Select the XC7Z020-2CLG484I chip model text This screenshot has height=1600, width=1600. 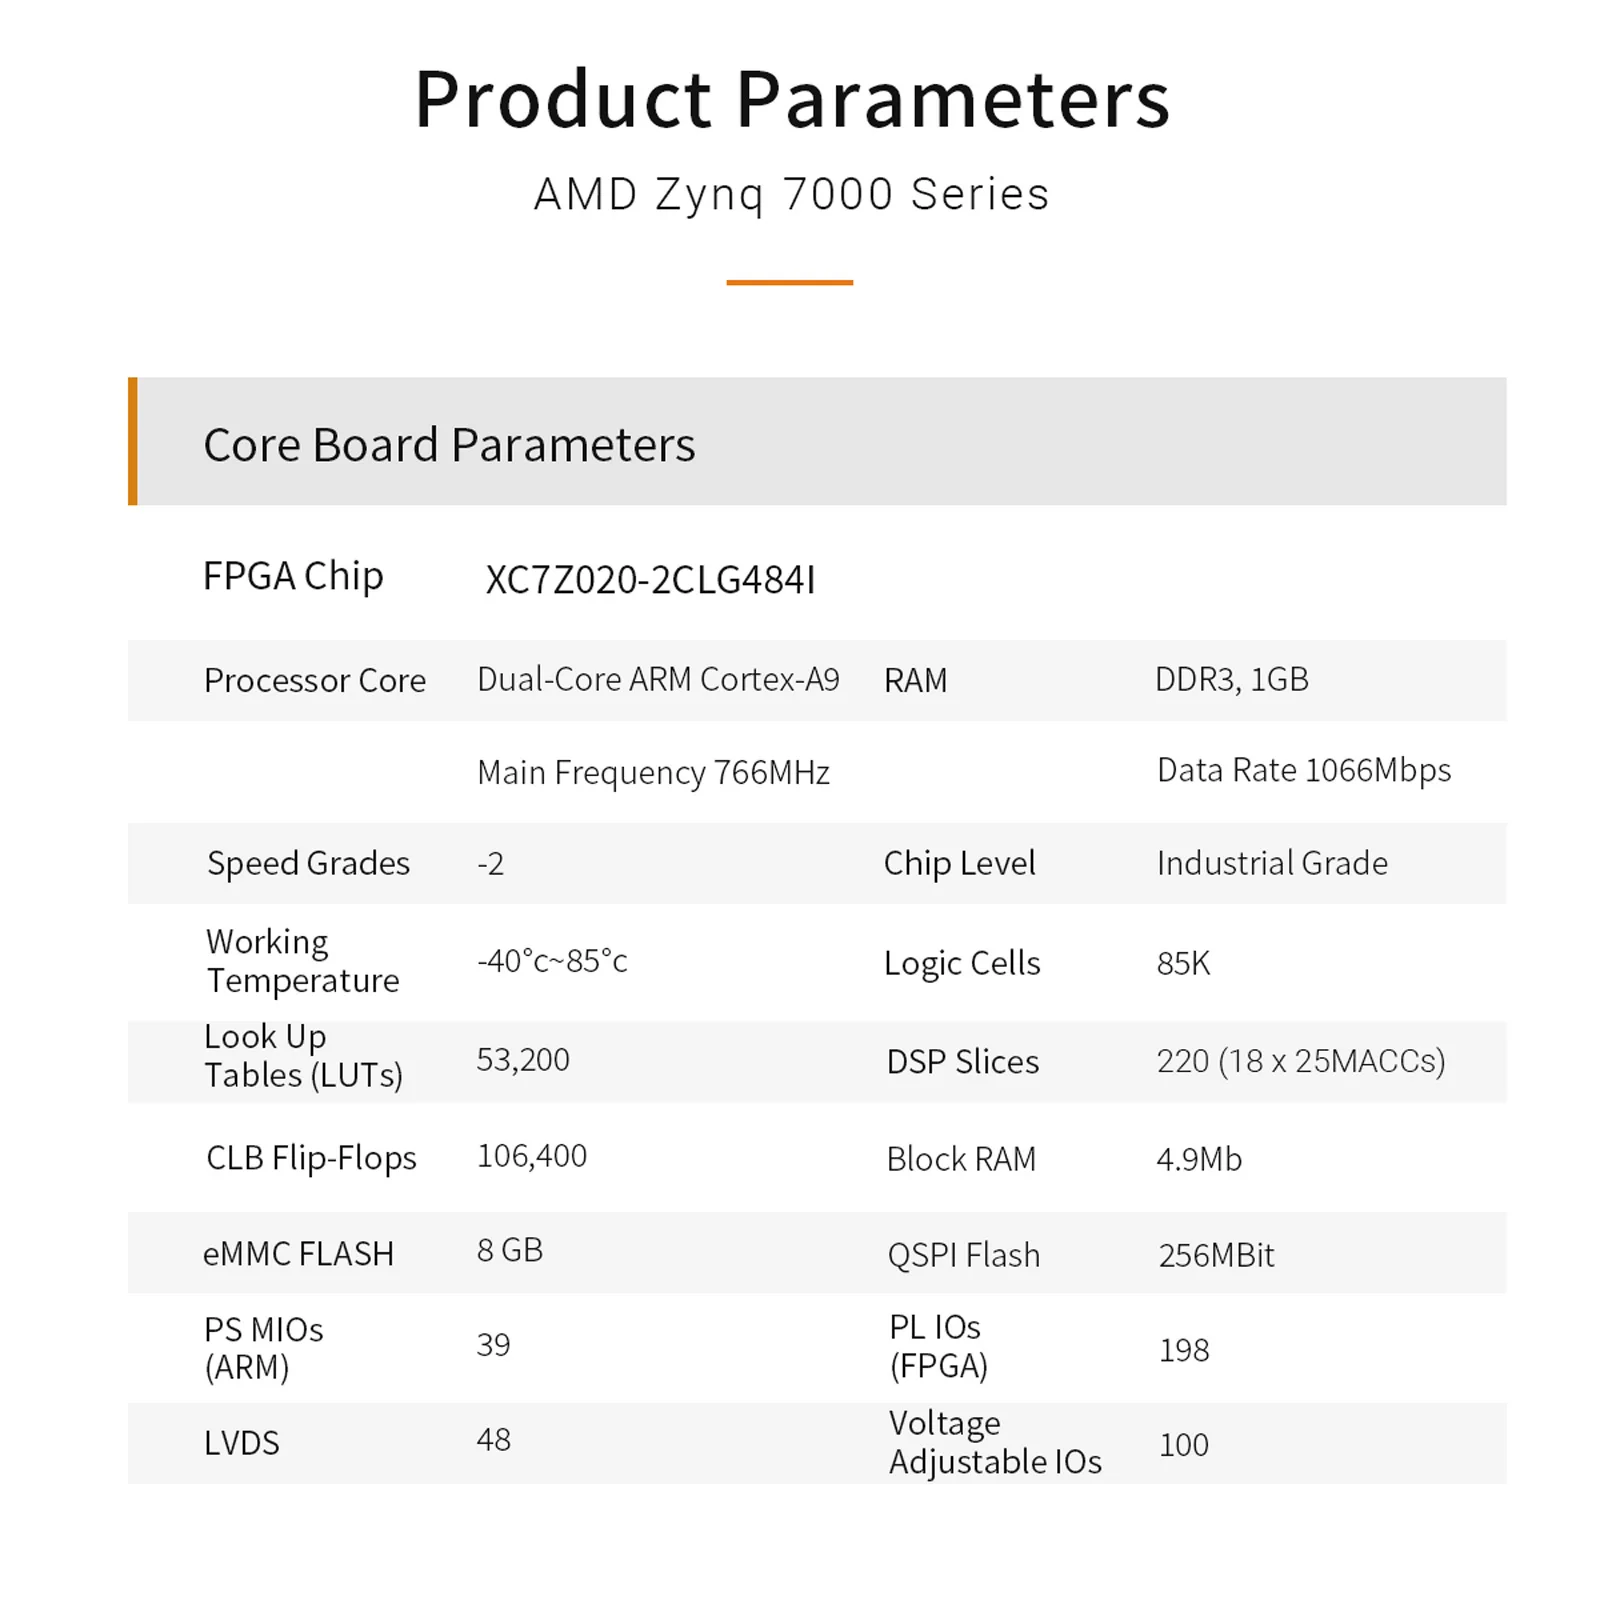coord(650,580)
